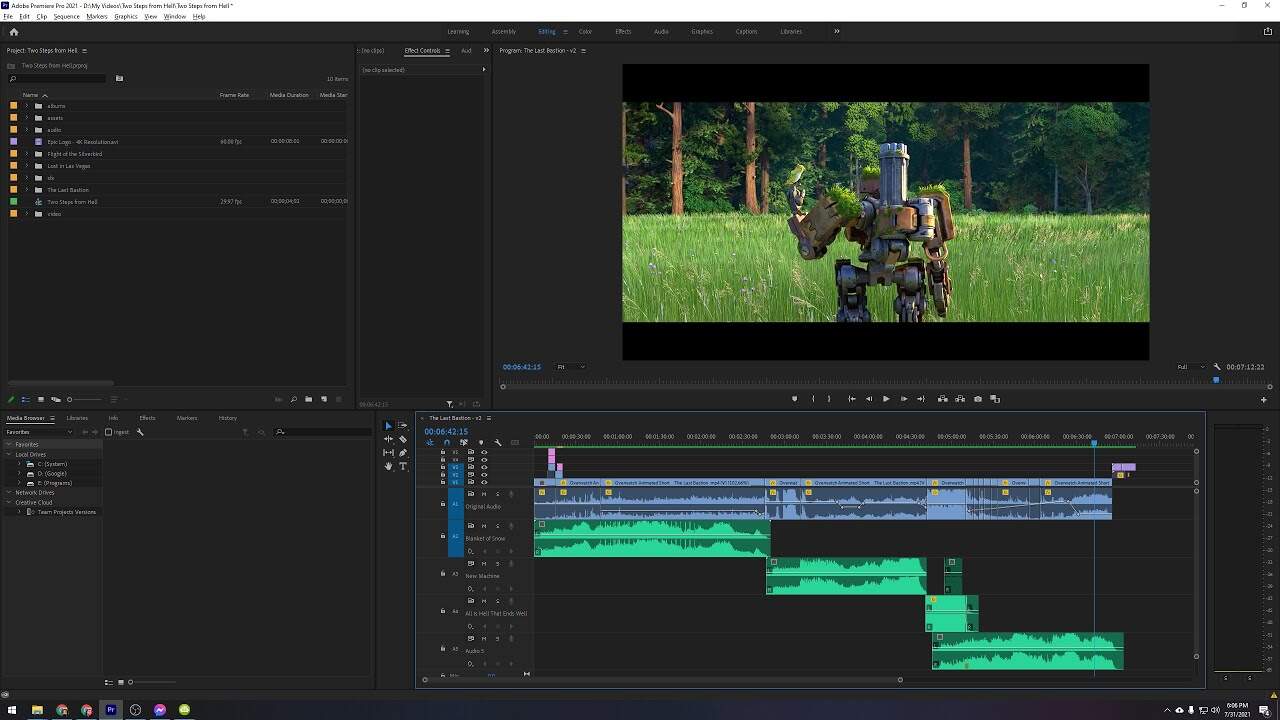
Task: Mute track A3 New Machine
Action: tap(485, 564)
